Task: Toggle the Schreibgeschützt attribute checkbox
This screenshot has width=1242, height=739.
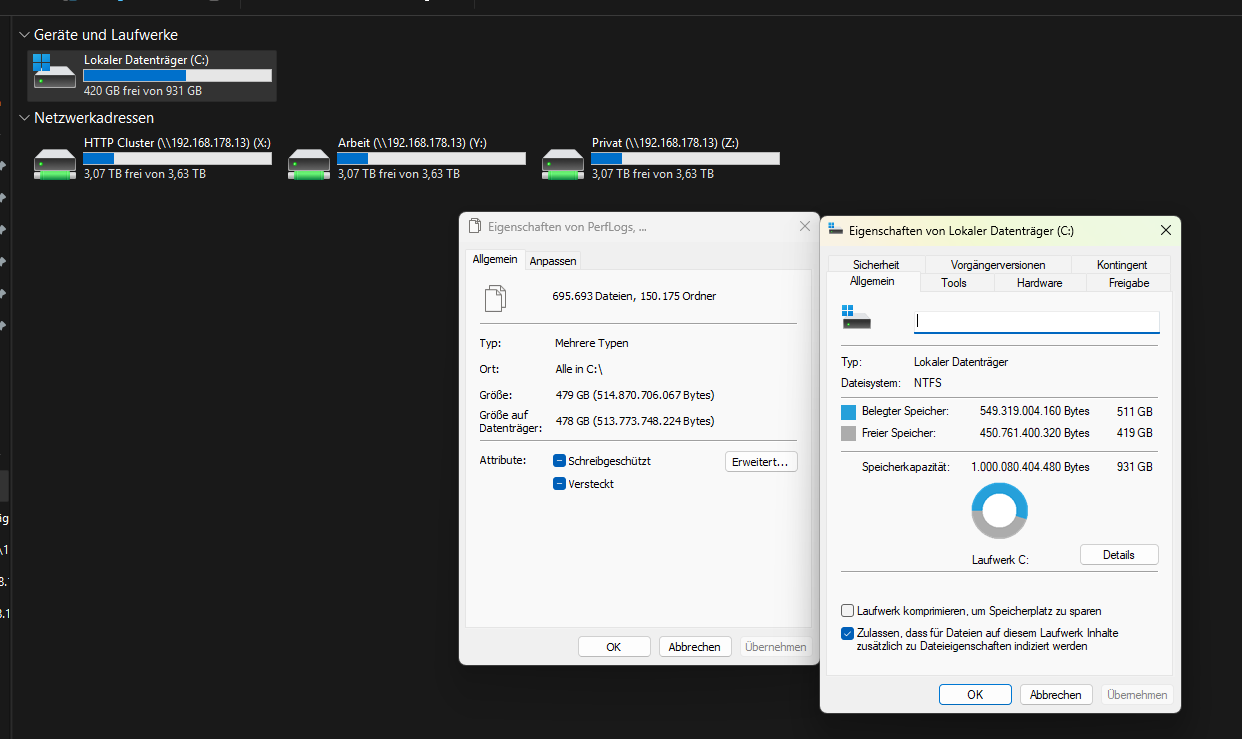Action: [x=559, y=461]
